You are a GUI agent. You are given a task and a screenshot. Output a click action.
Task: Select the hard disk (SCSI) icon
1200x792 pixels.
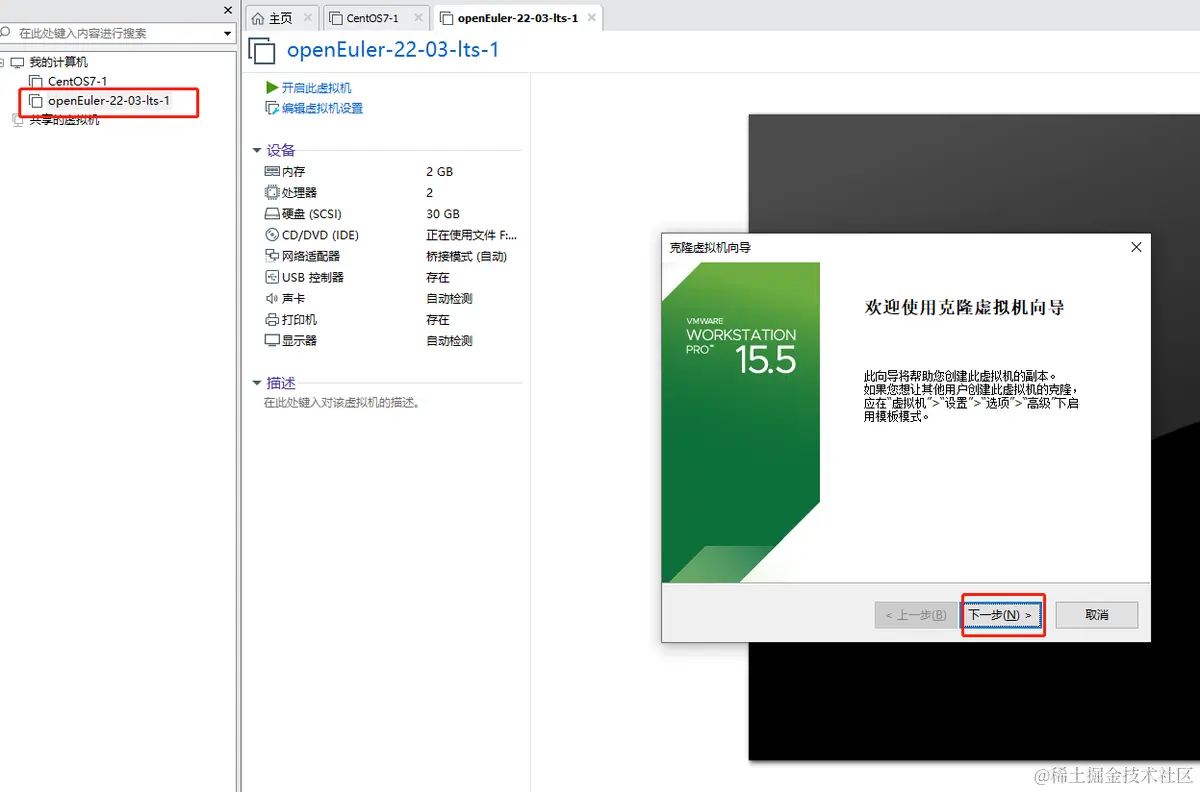tap(272, 214)
